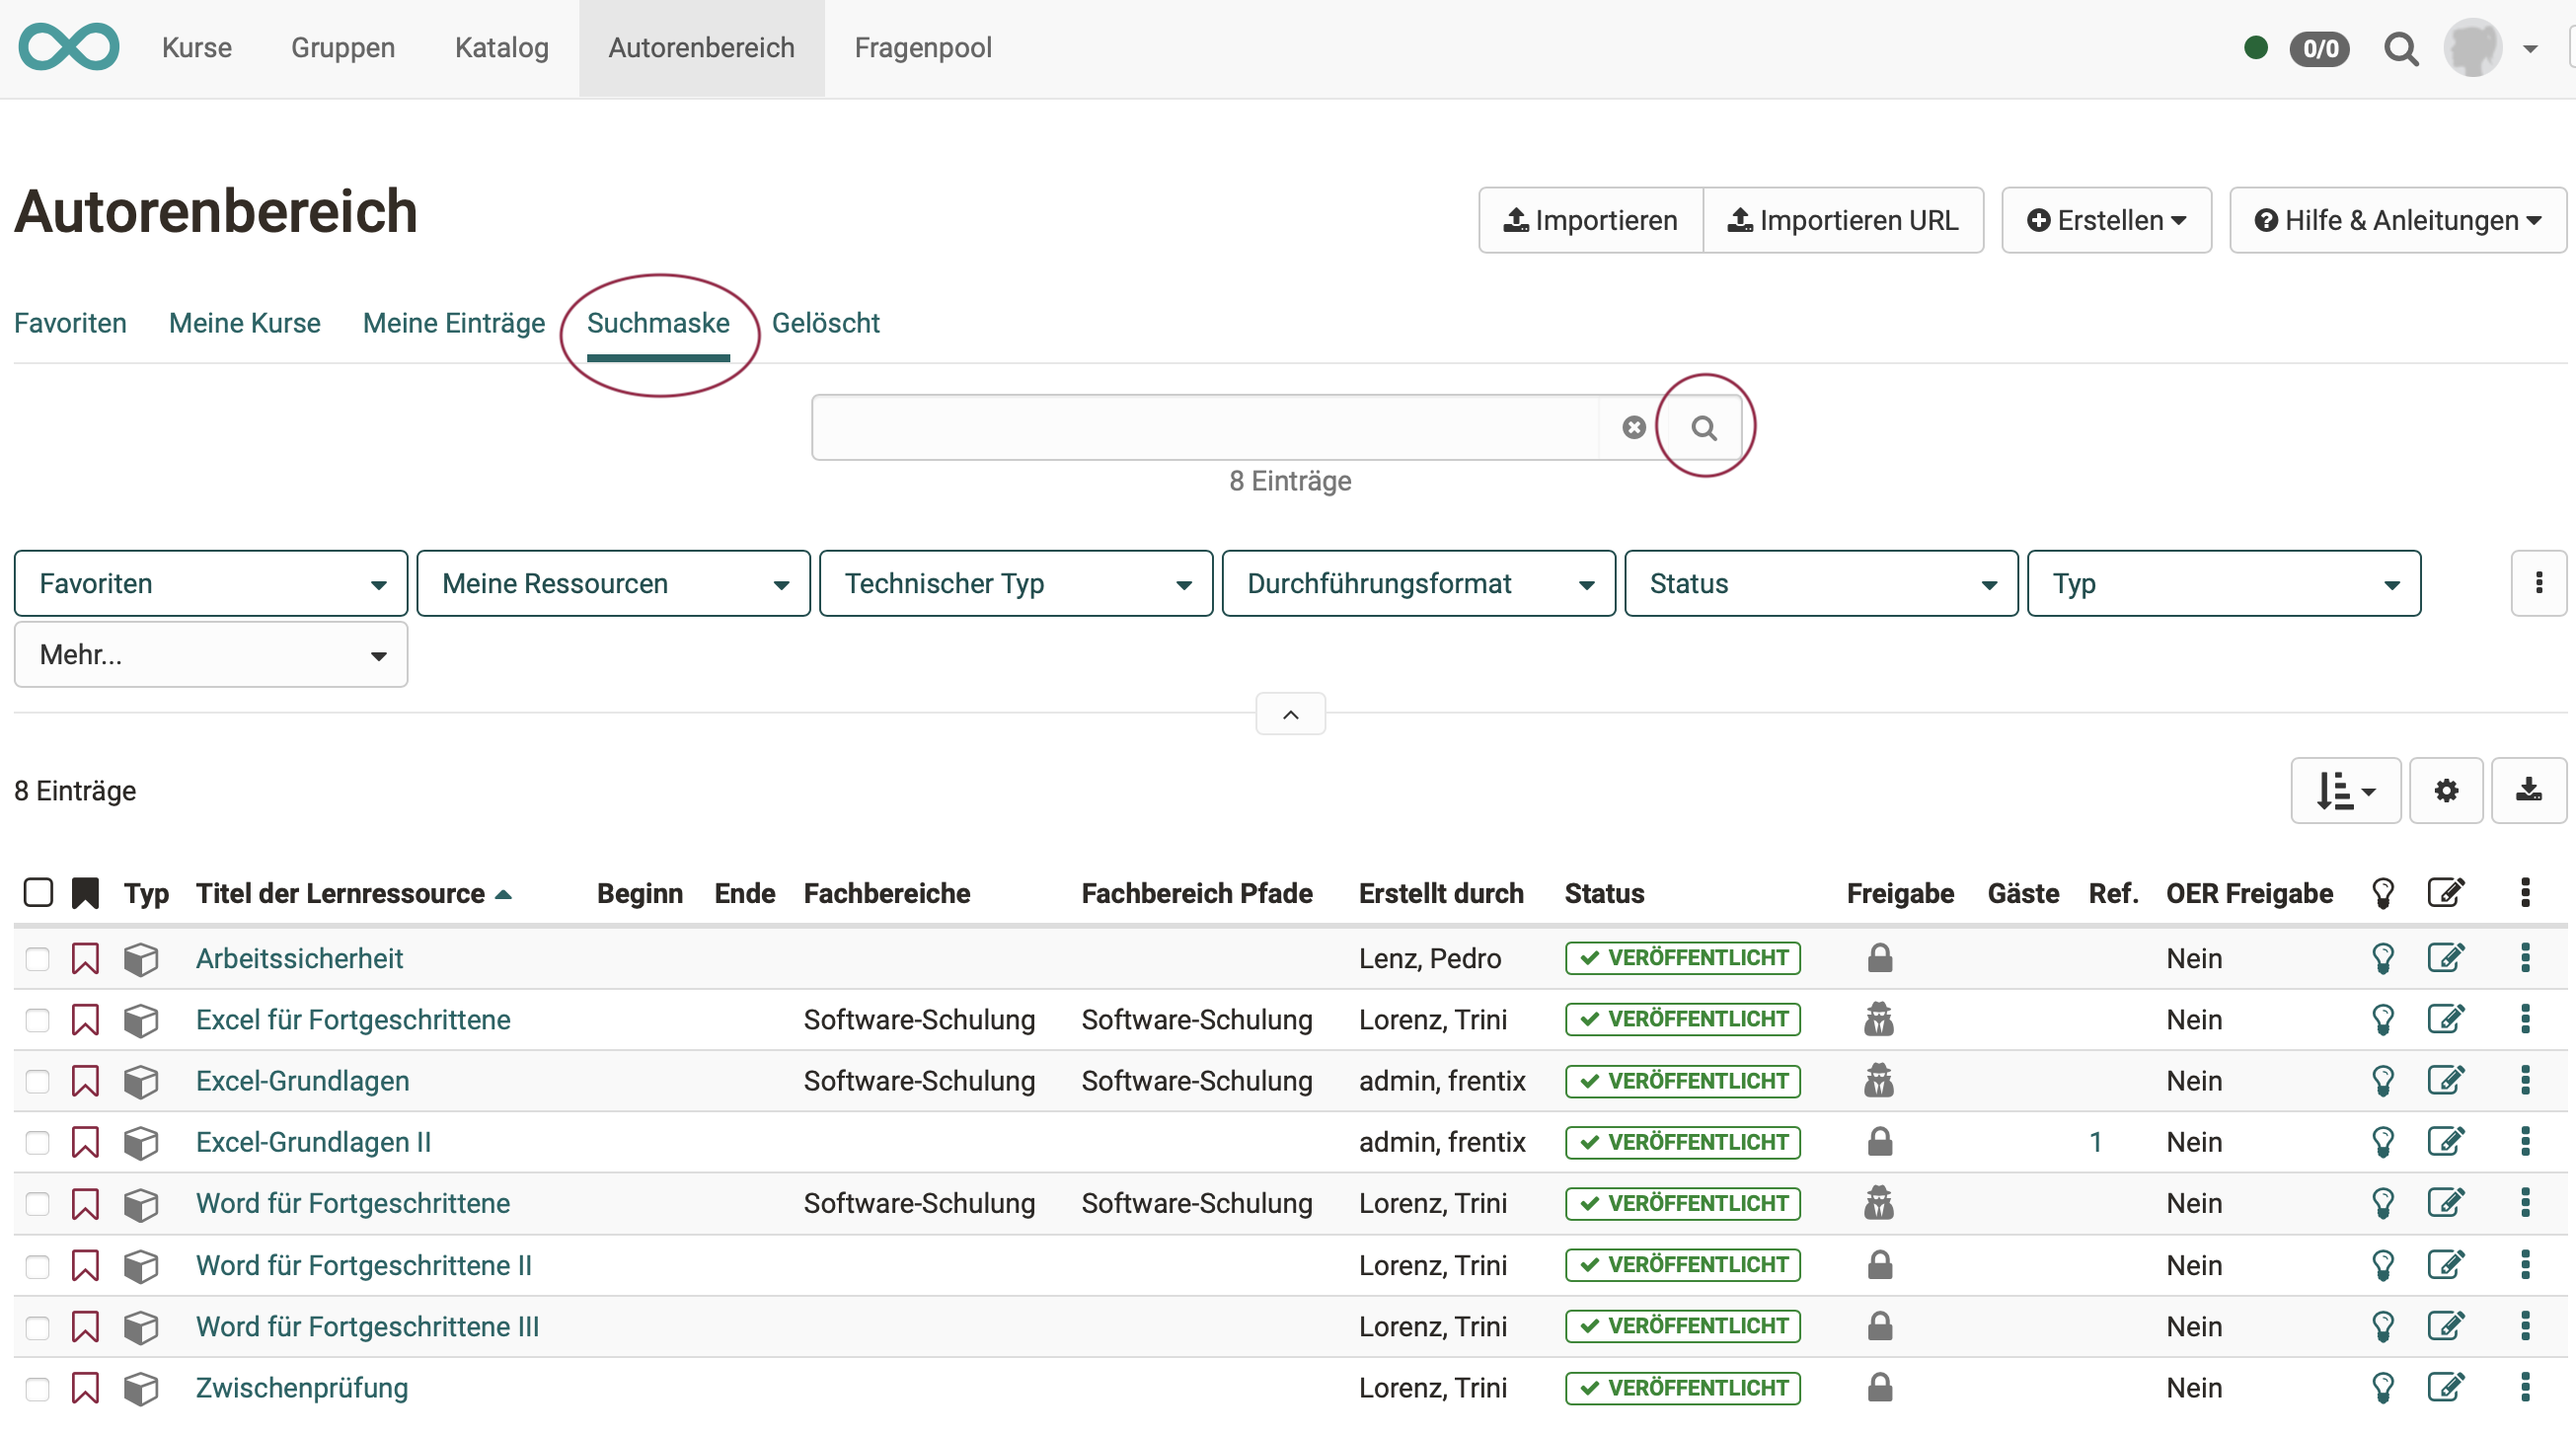Viewport: 2576px width, 1435px height.
Task: Open actions menu for Arbeitssicherheit row
Action: [2525, 959]
